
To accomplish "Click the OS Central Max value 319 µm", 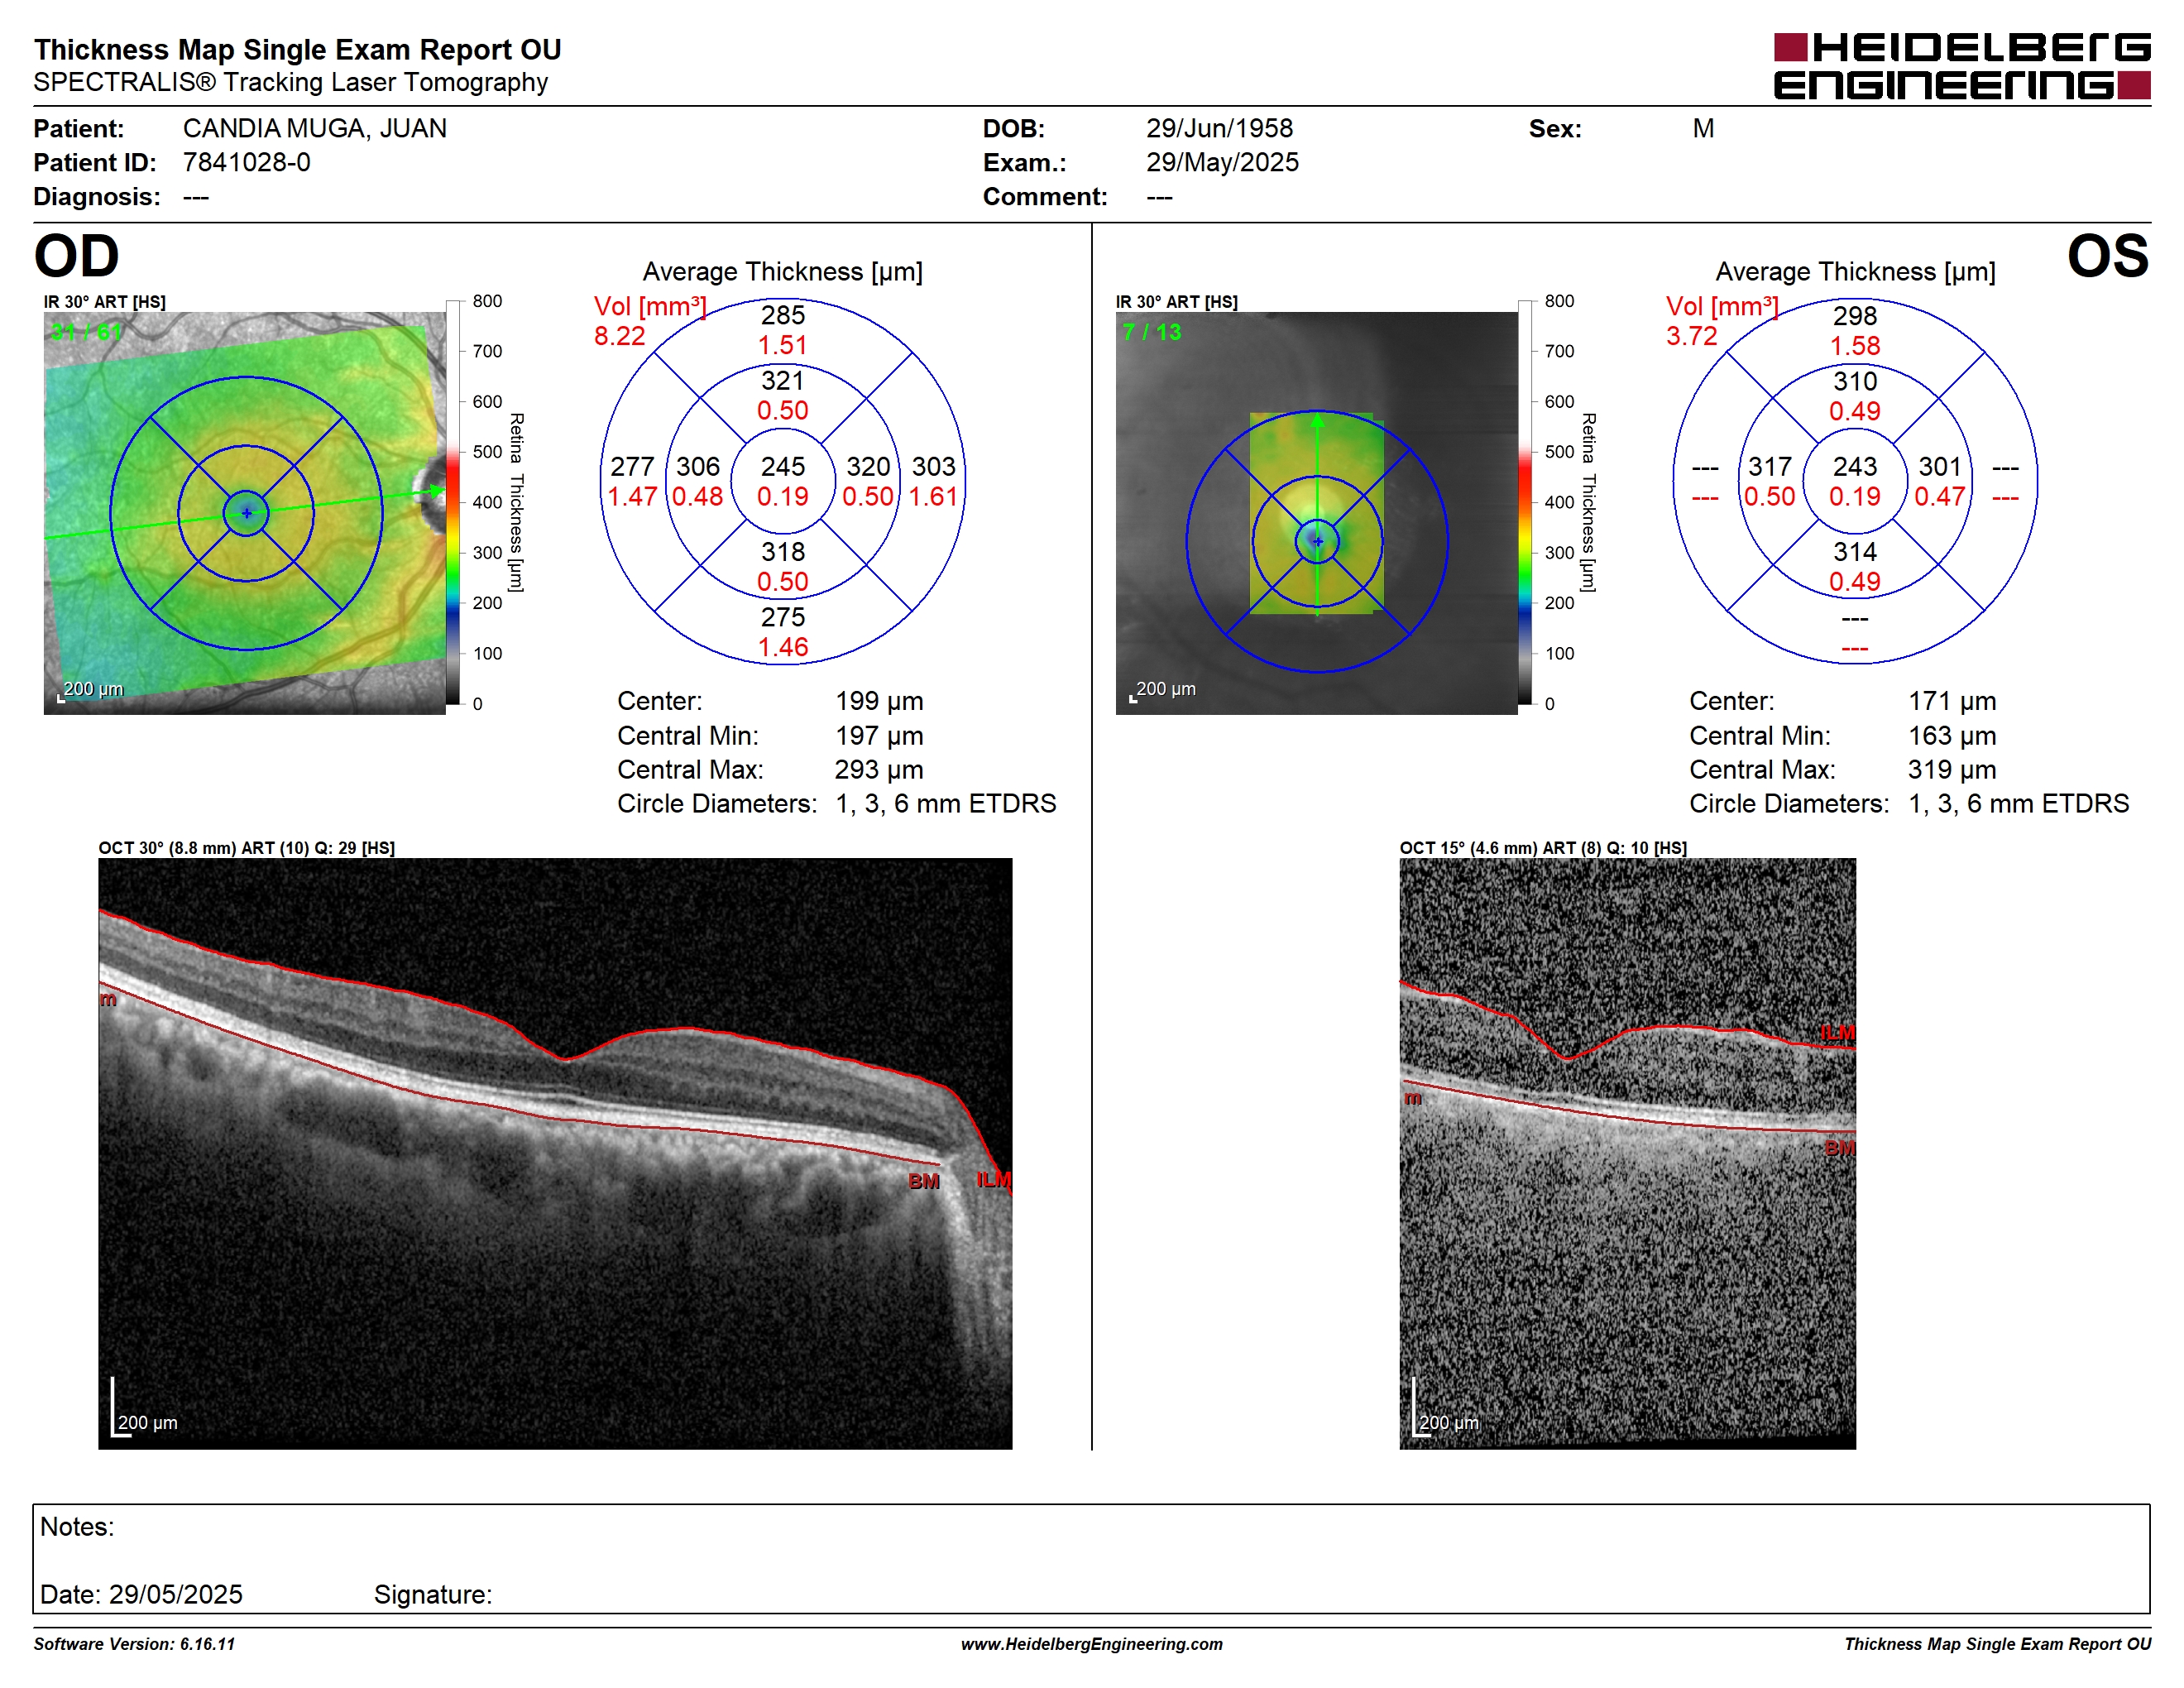I will click(x=1952, y=770).
